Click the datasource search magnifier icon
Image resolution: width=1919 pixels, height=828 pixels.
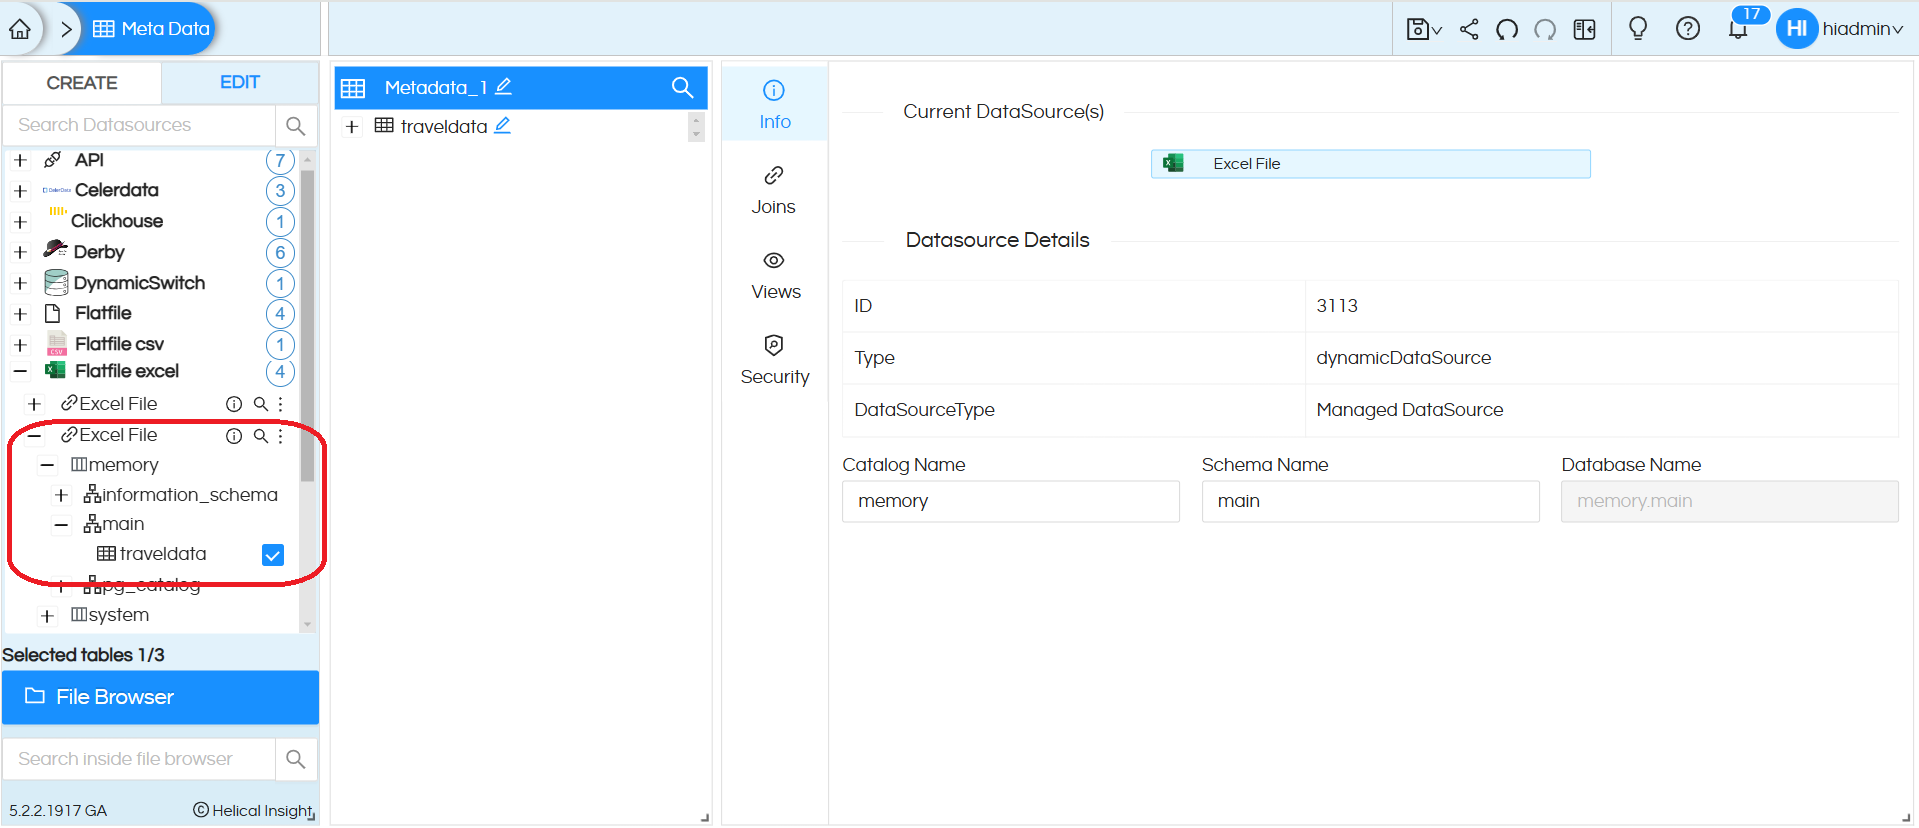click(296, 125)
